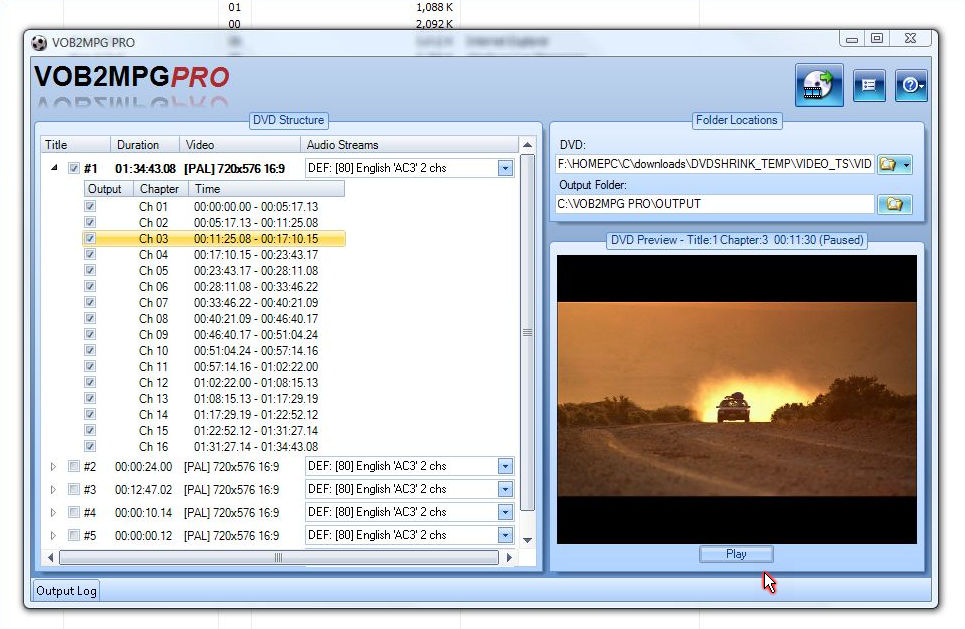Screen dimensions: 965x629
Task: Expand title #3 chapters
Action: pos(54,490)
